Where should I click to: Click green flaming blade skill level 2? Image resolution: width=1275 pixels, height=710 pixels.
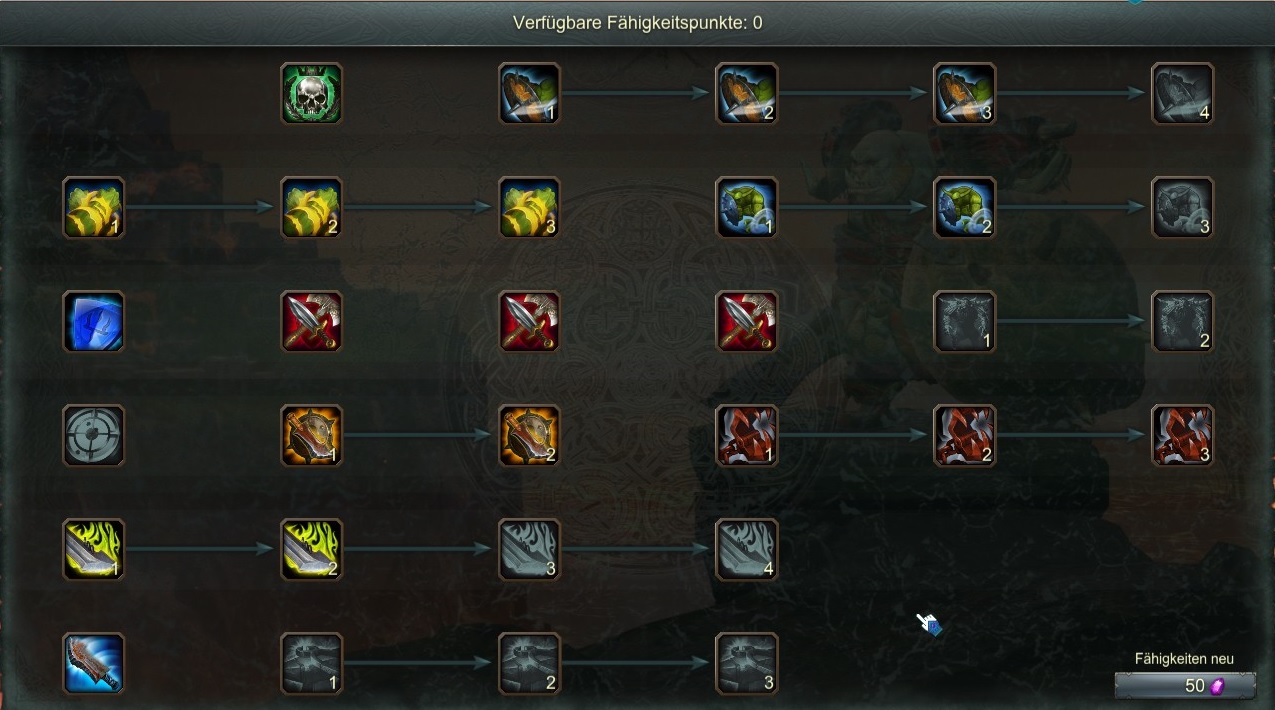[312, 549]
